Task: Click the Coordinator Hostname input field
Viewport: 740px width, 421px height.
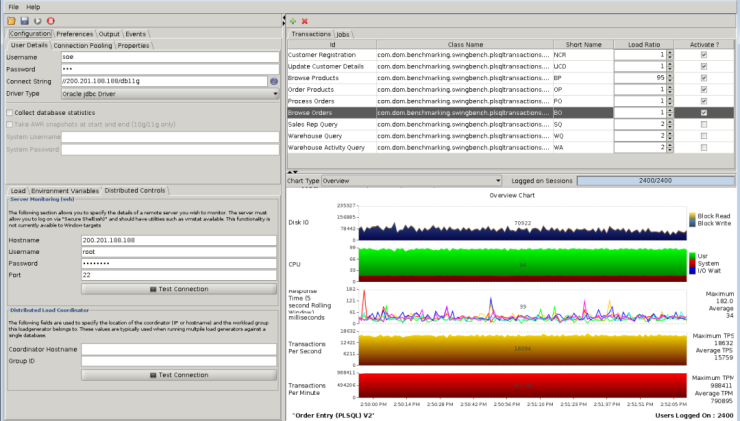Action: 178,348
